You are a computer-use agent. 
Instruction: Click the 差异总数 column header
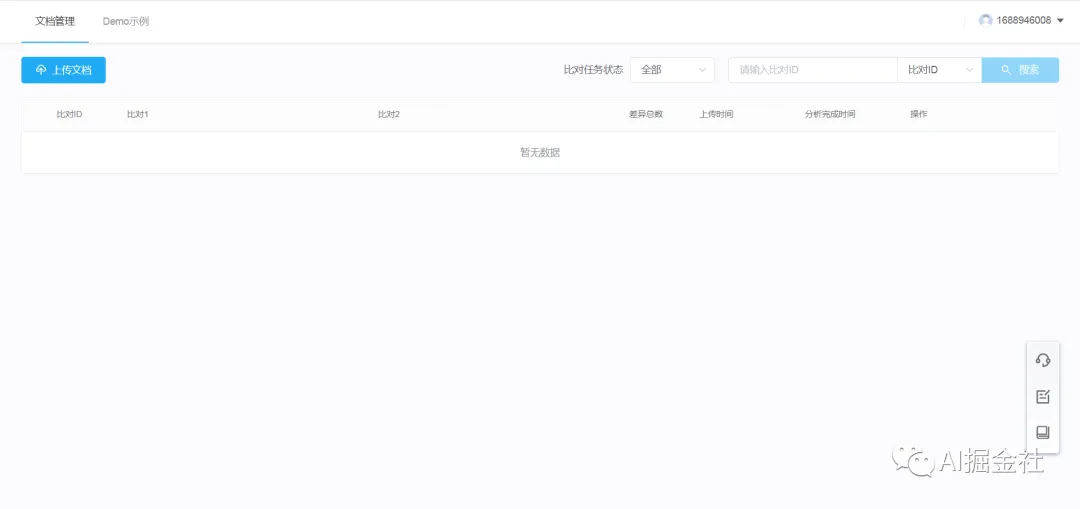[x=646, y=114]
